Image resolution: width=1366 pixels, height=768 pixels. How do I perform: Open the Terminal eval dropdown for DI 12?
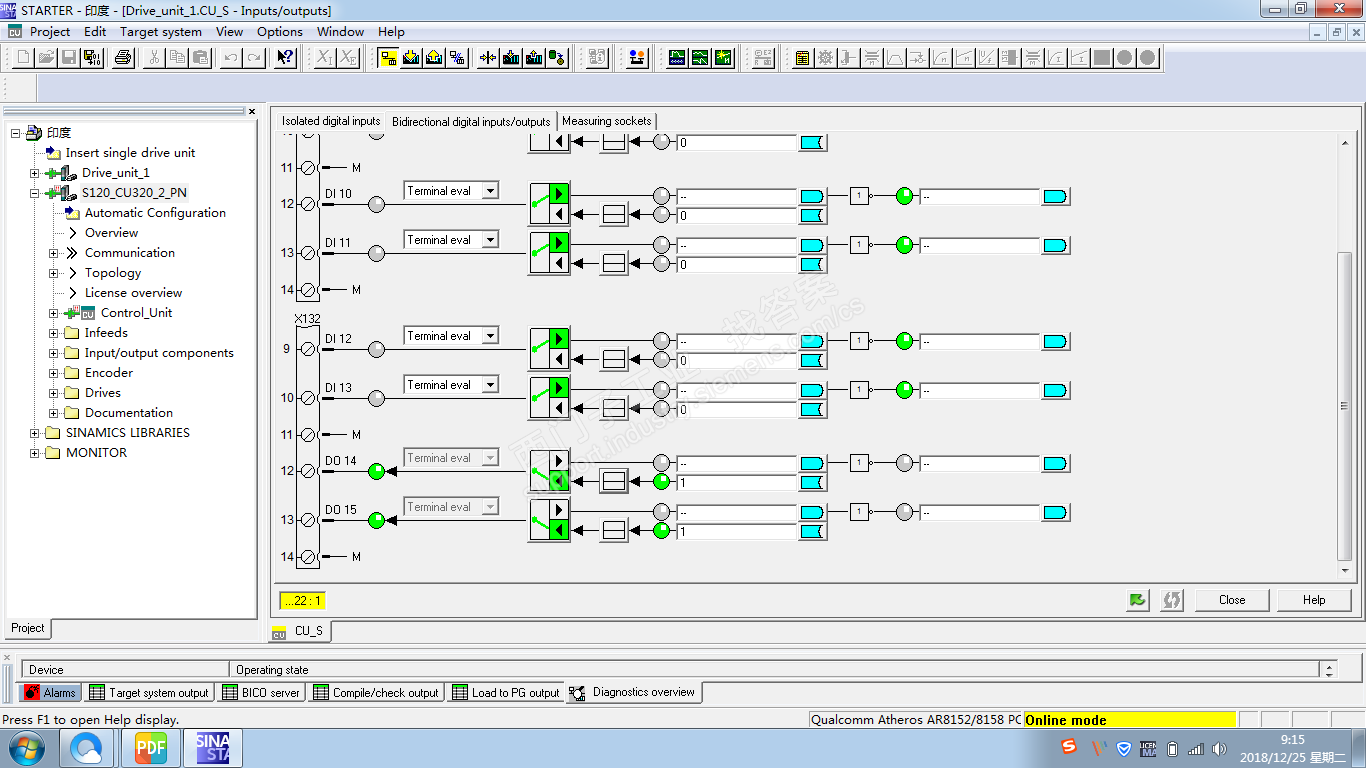(x=490, y=336)
